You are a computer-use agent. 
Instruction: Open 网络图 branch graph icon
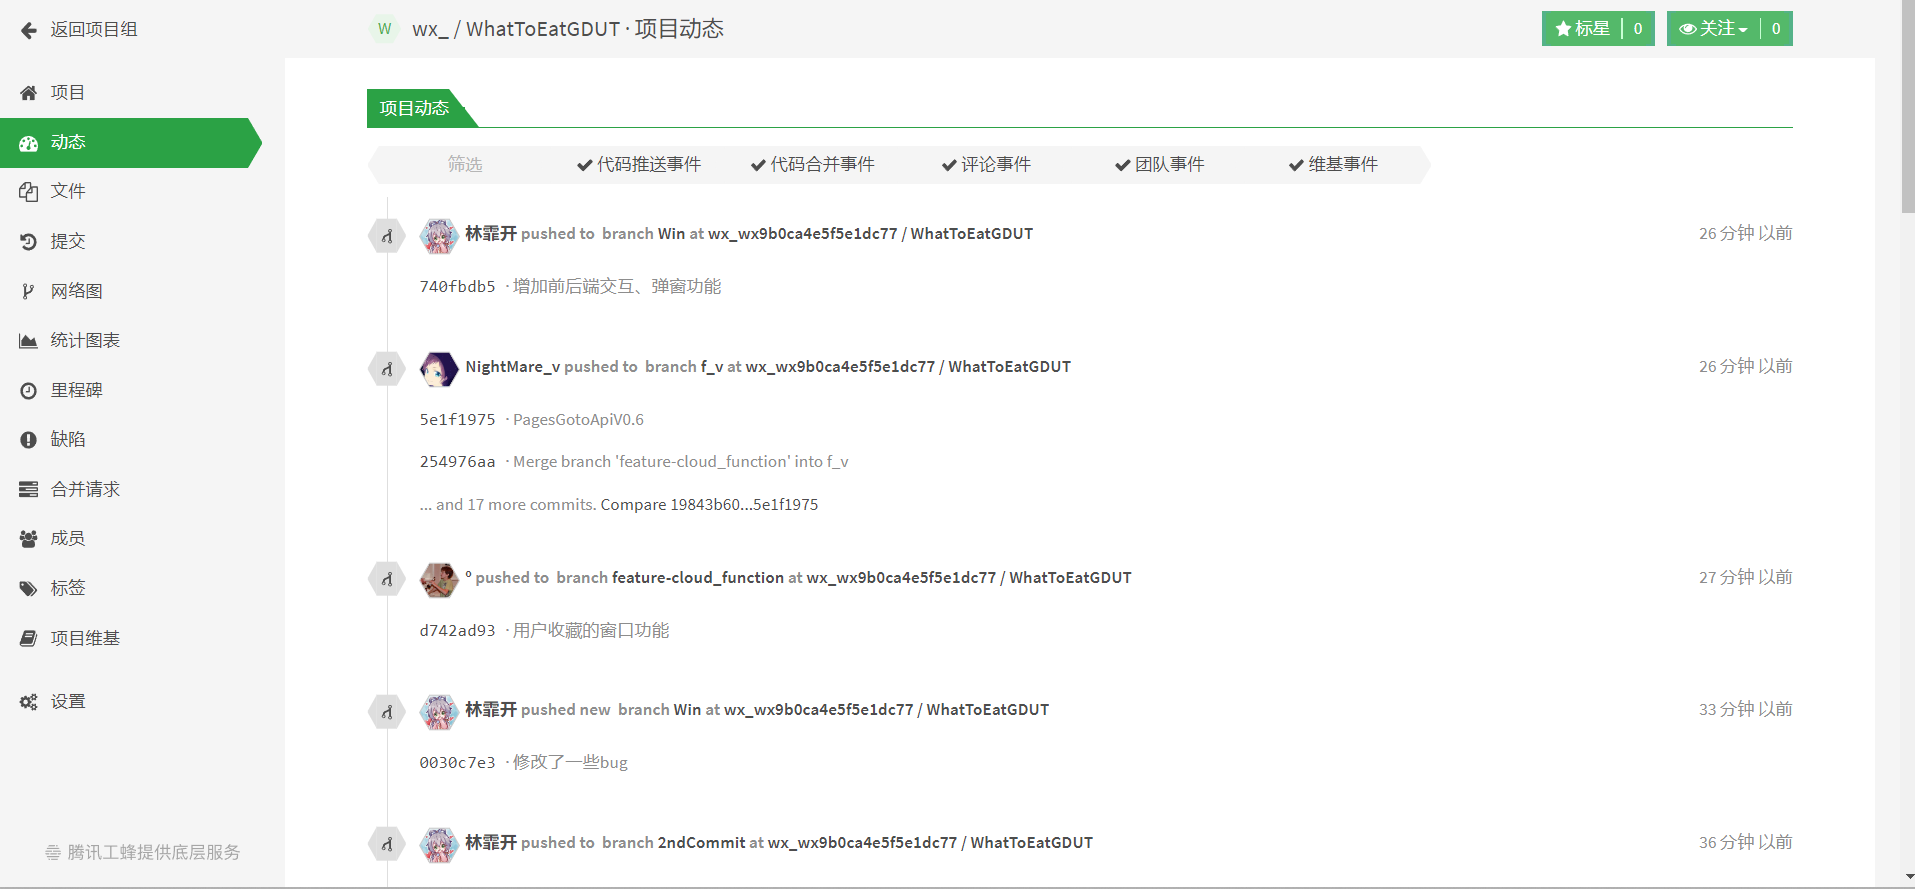pos(29,291)
